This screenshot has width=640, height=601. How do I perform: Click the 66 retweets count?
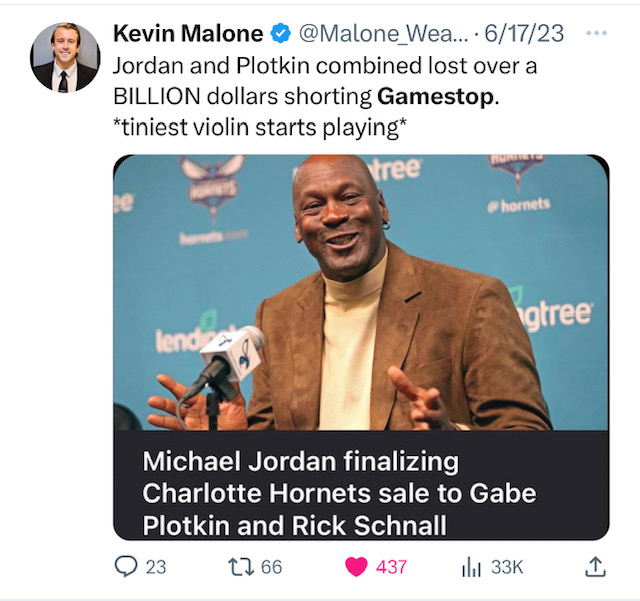point(271,567)
